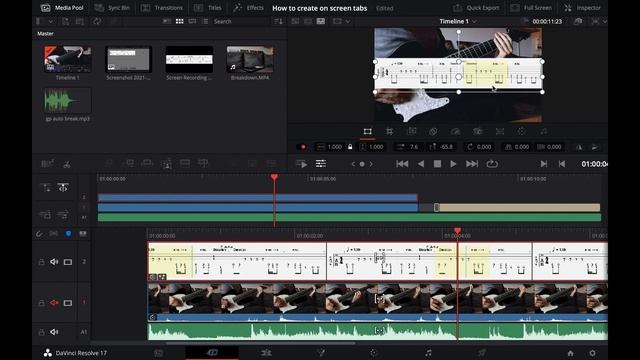
Task: Flip the image vertically
Action: [x=595, y=147]
